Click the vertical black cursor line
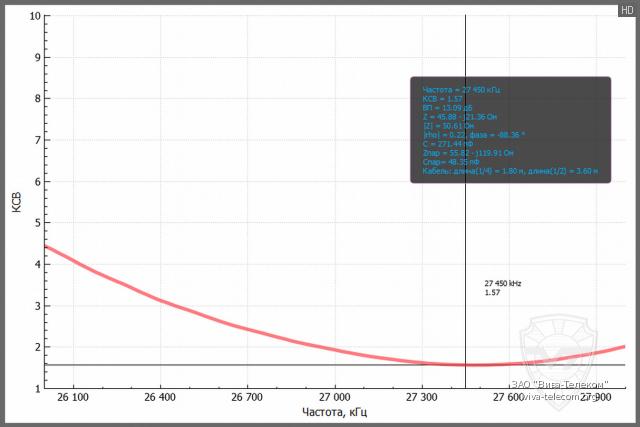640x427 pixels. [465, 230]
